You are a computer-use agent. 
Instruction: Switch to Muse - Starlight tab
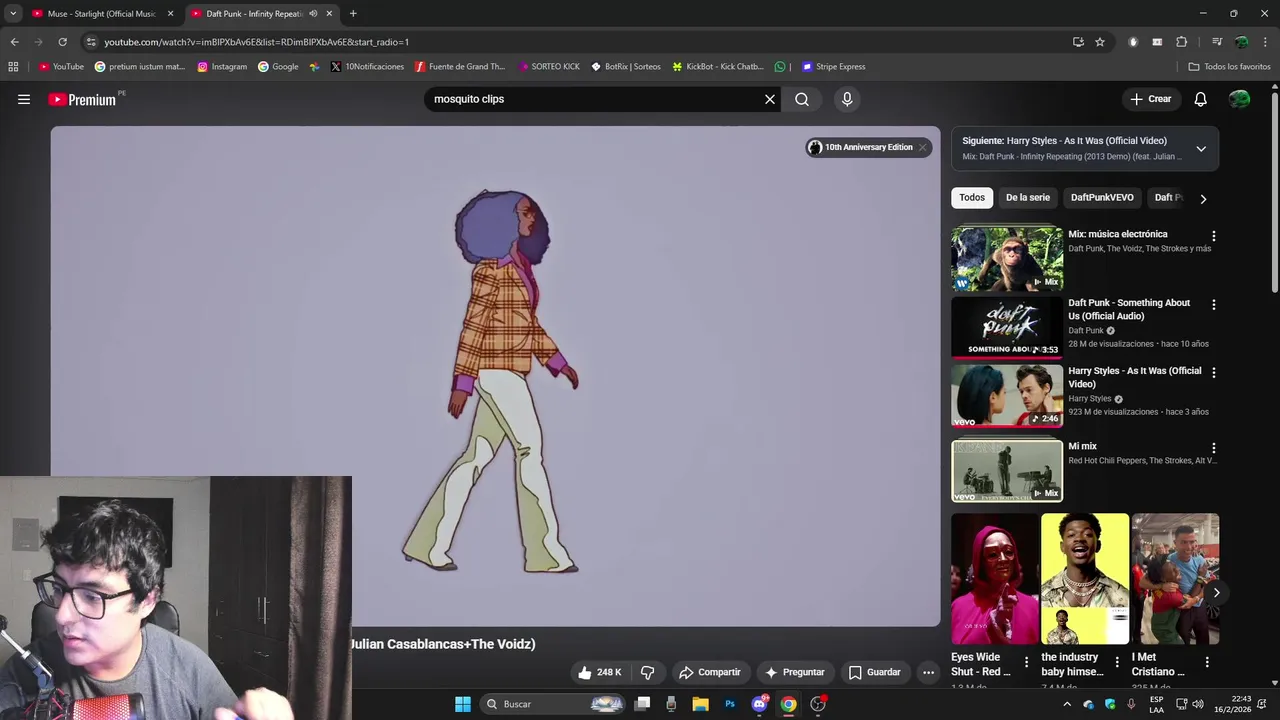pyautogui.click(x=102, y=14)
